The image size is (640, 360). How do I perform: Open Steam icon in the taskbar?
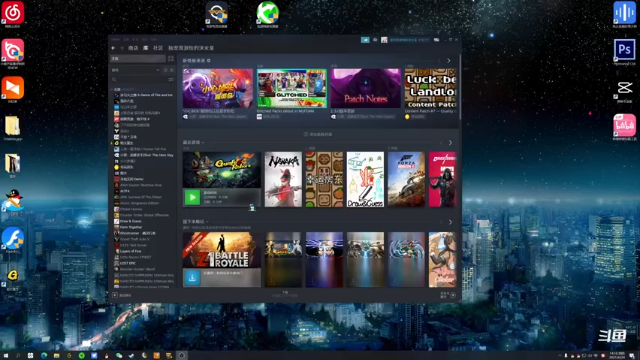click(131, 356)
